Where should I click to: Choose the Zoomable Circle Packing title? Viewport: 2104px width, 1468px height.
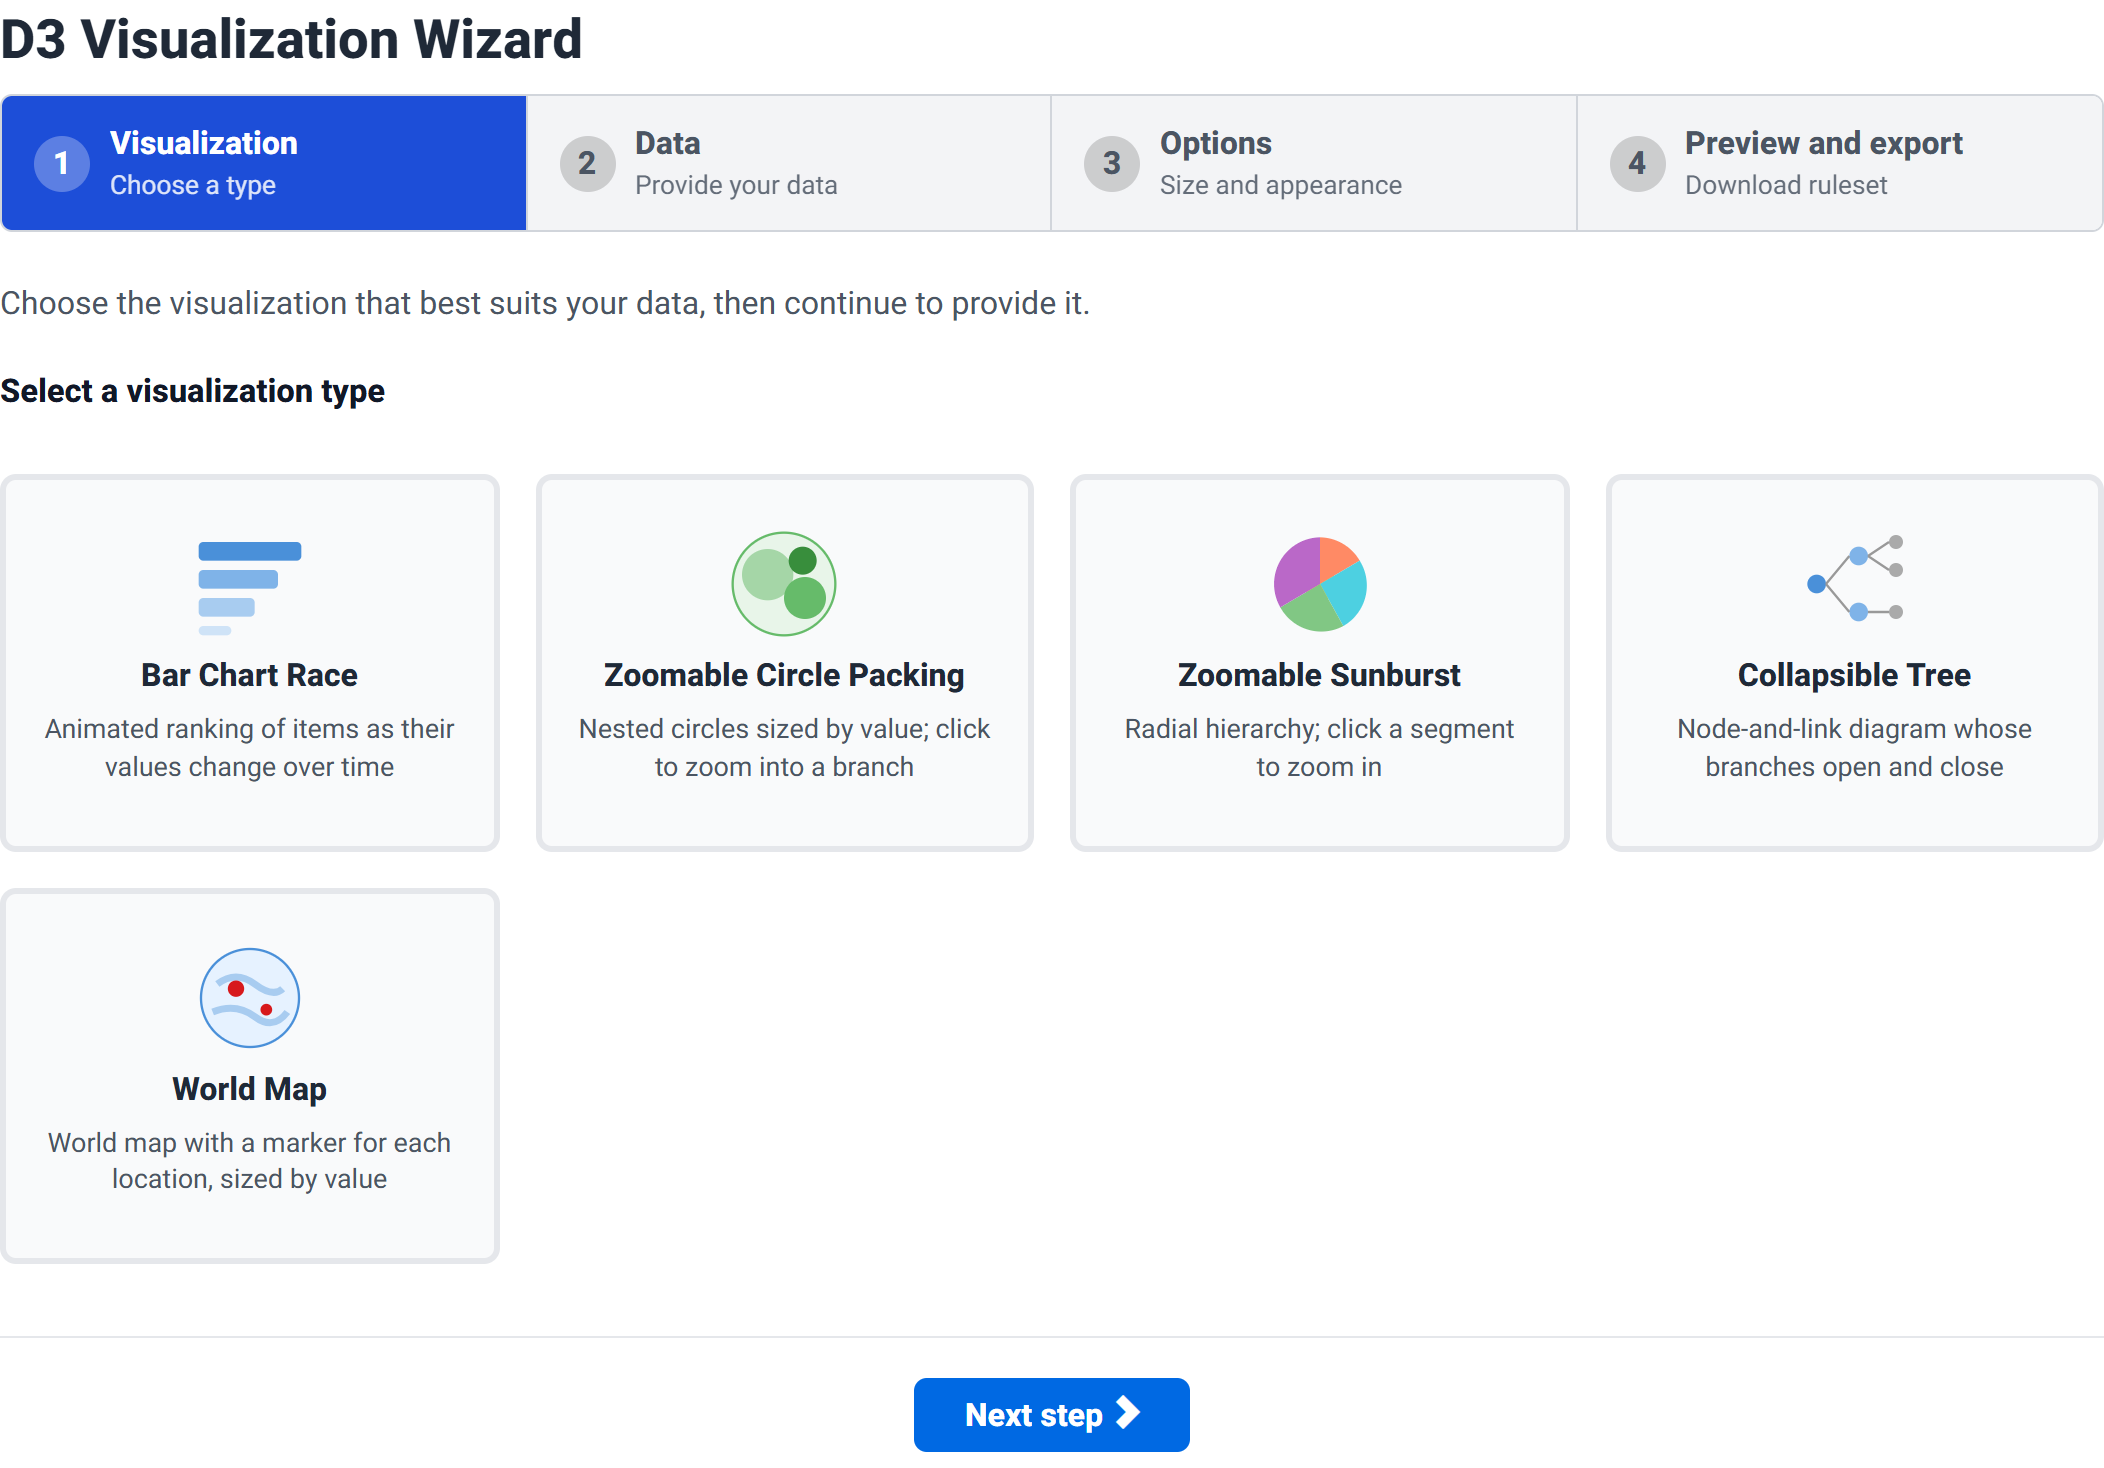pyautogui.click(x=784, y=675)
